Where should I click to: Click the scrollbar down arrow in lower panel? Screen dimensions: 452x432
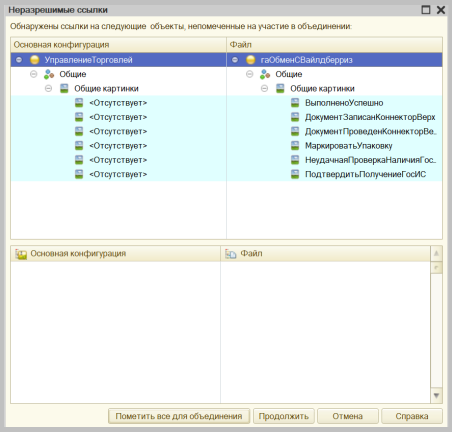436,396
